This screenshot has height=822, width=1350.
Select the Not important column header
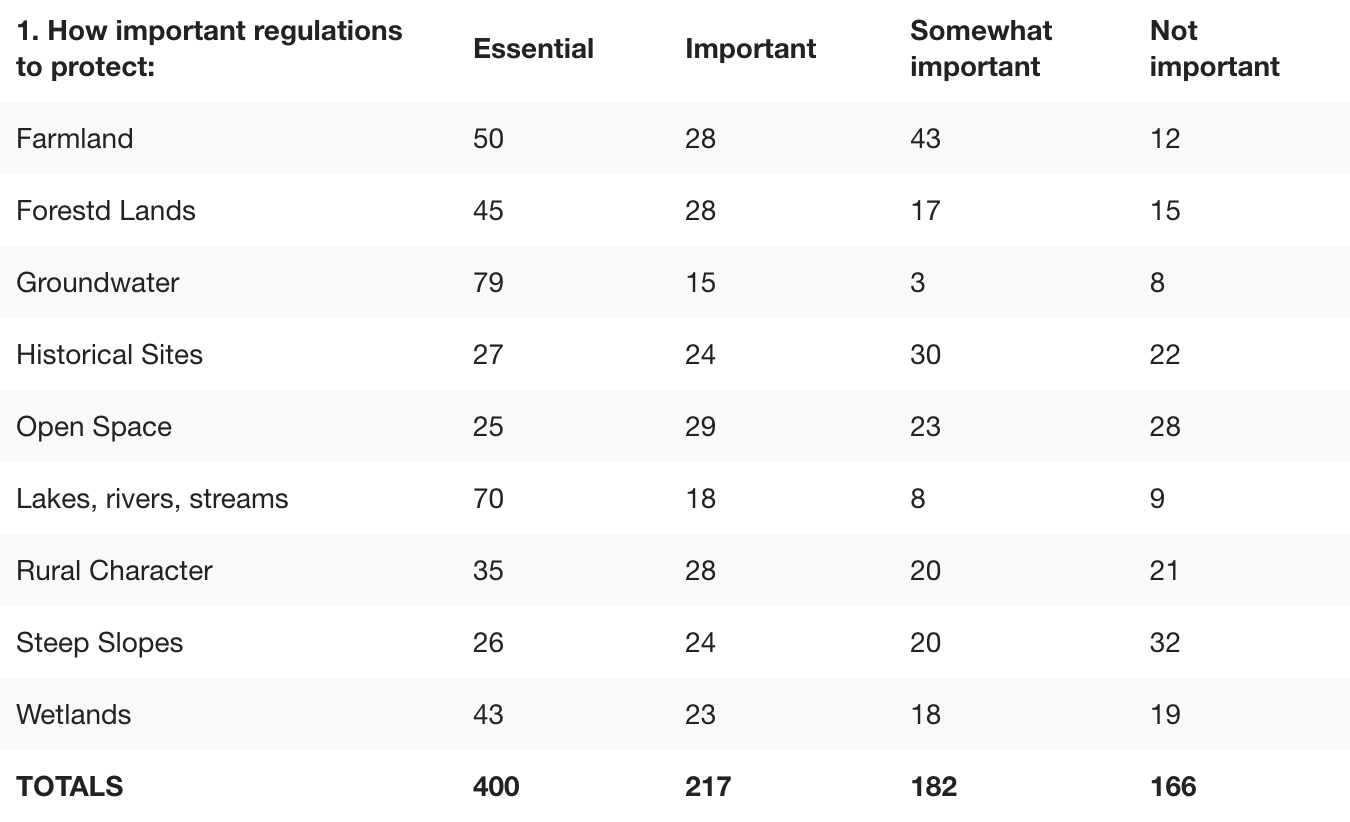1214,49
